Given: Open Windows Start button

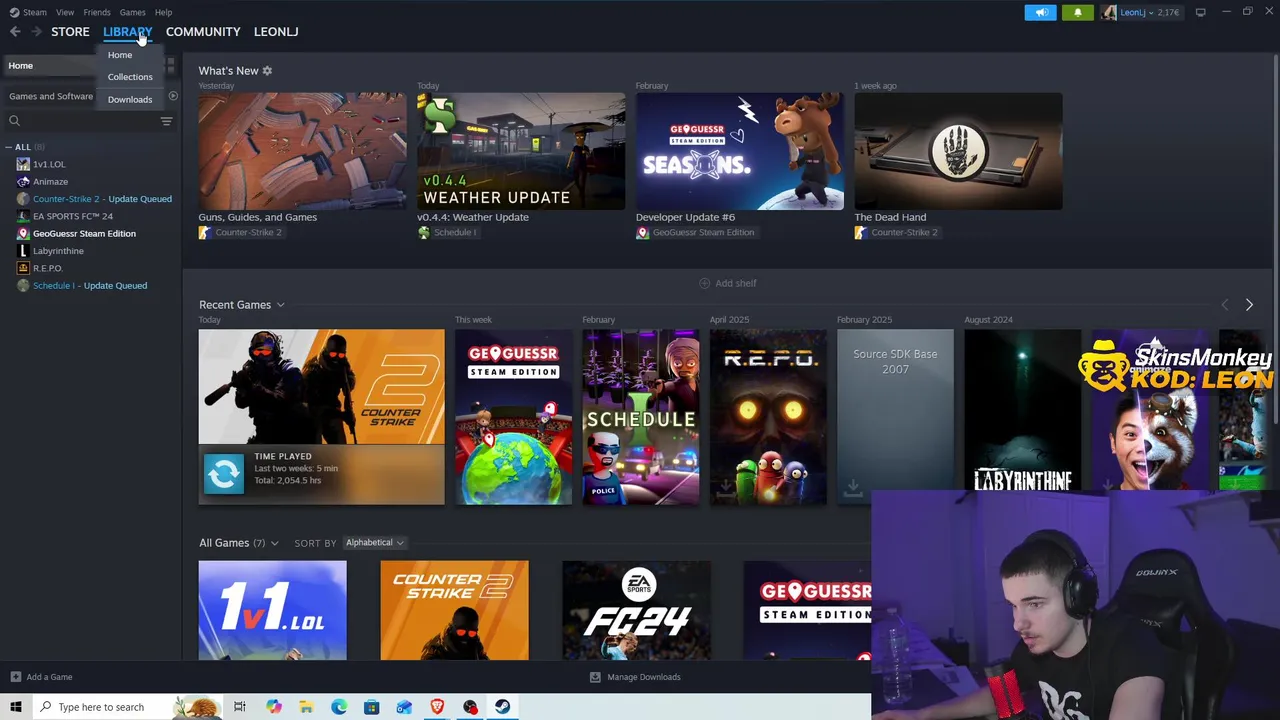Looking at the screenshot, I should coord(15,707).
